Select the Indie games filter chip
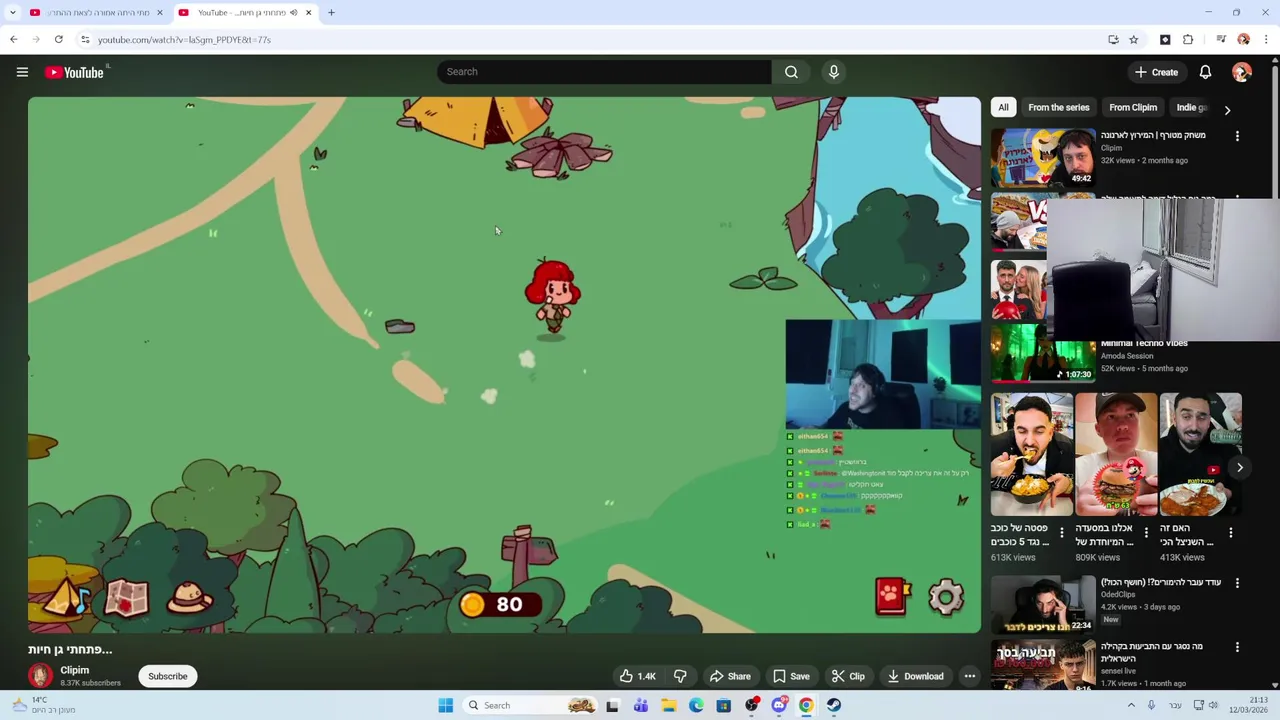 [1192, 108]
